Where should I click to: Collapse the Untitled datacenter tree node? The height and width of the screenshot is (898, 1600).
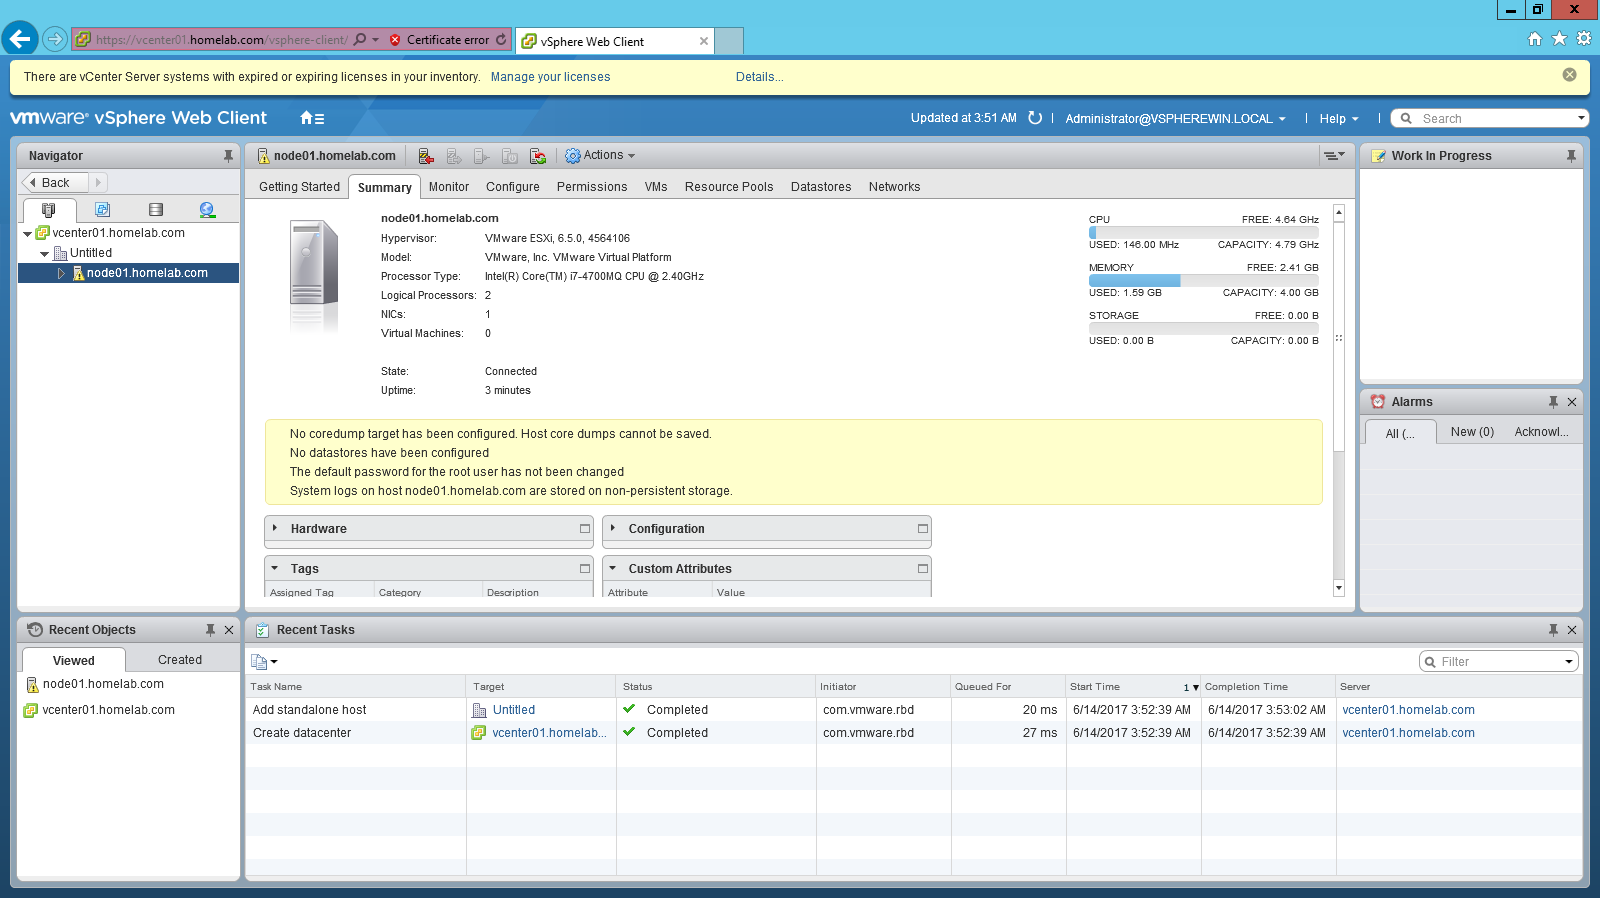click(x=45, y=254)
